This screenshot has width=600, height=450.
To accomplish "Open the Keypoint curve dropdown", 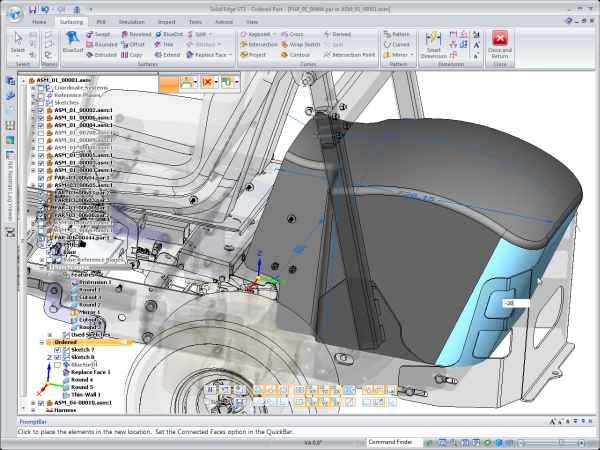I will 273,33.
